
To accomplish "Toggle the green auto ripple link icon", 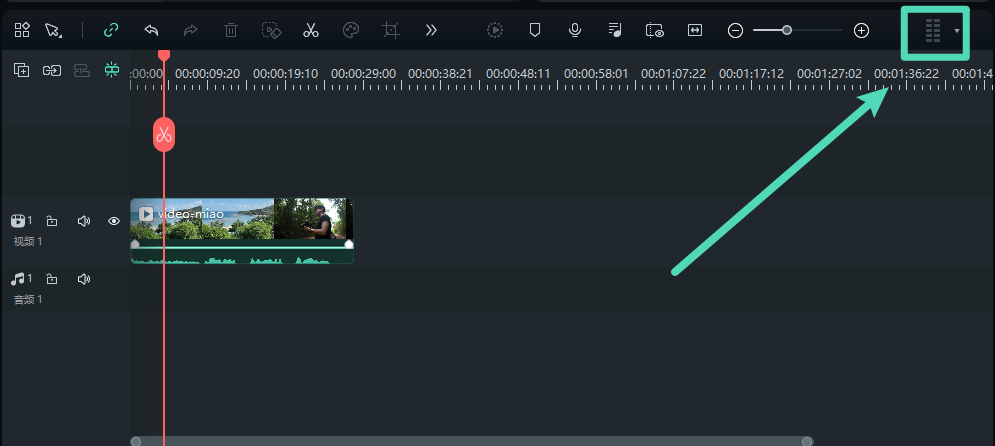I will click(111, 31).
